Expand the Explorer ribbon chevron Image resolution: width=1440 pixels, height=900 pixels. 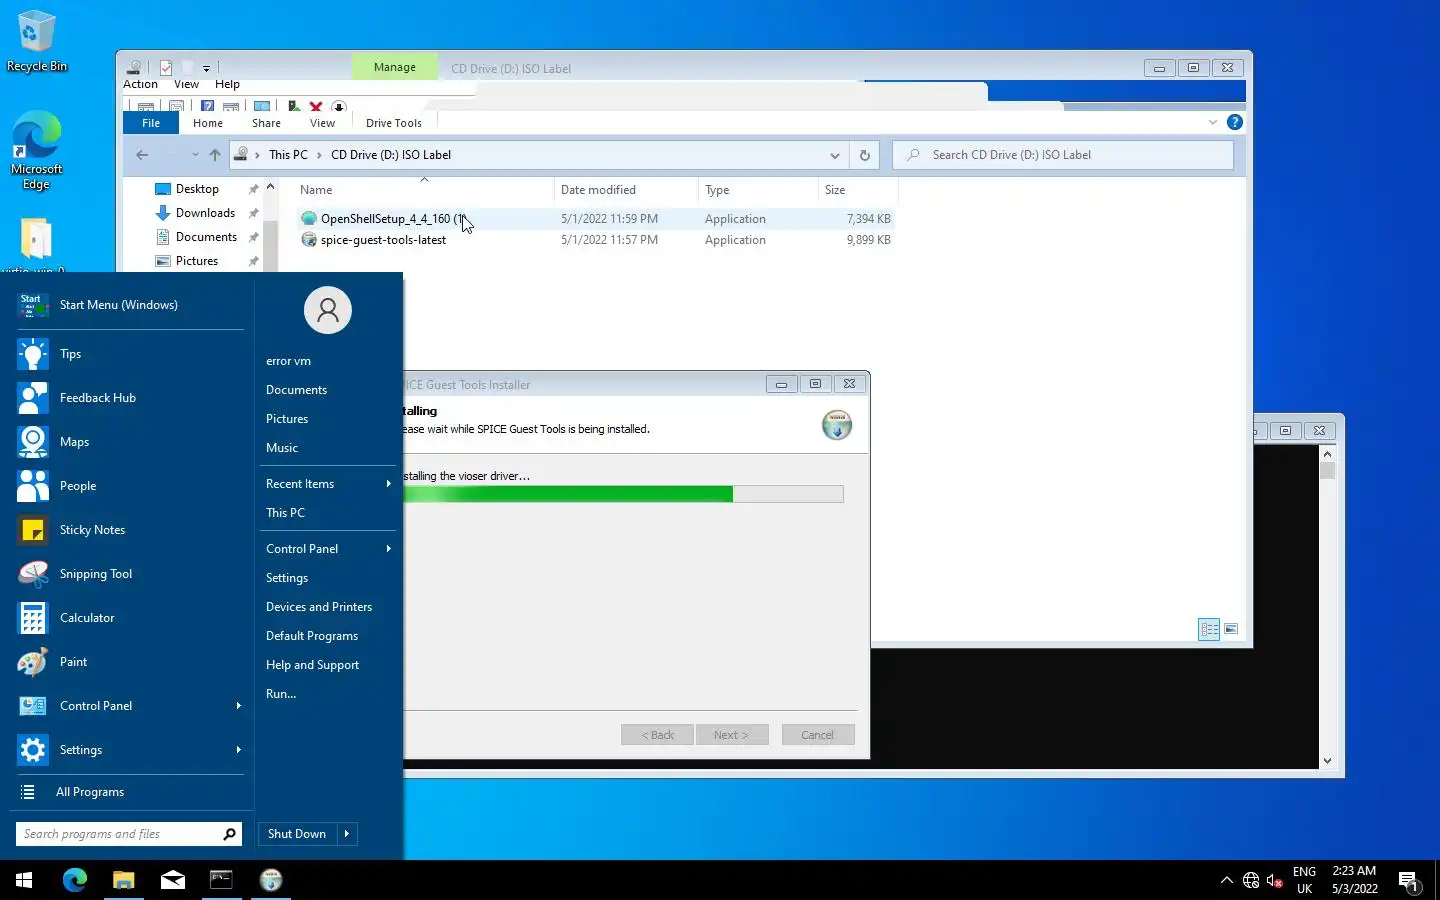[1213, 122]
